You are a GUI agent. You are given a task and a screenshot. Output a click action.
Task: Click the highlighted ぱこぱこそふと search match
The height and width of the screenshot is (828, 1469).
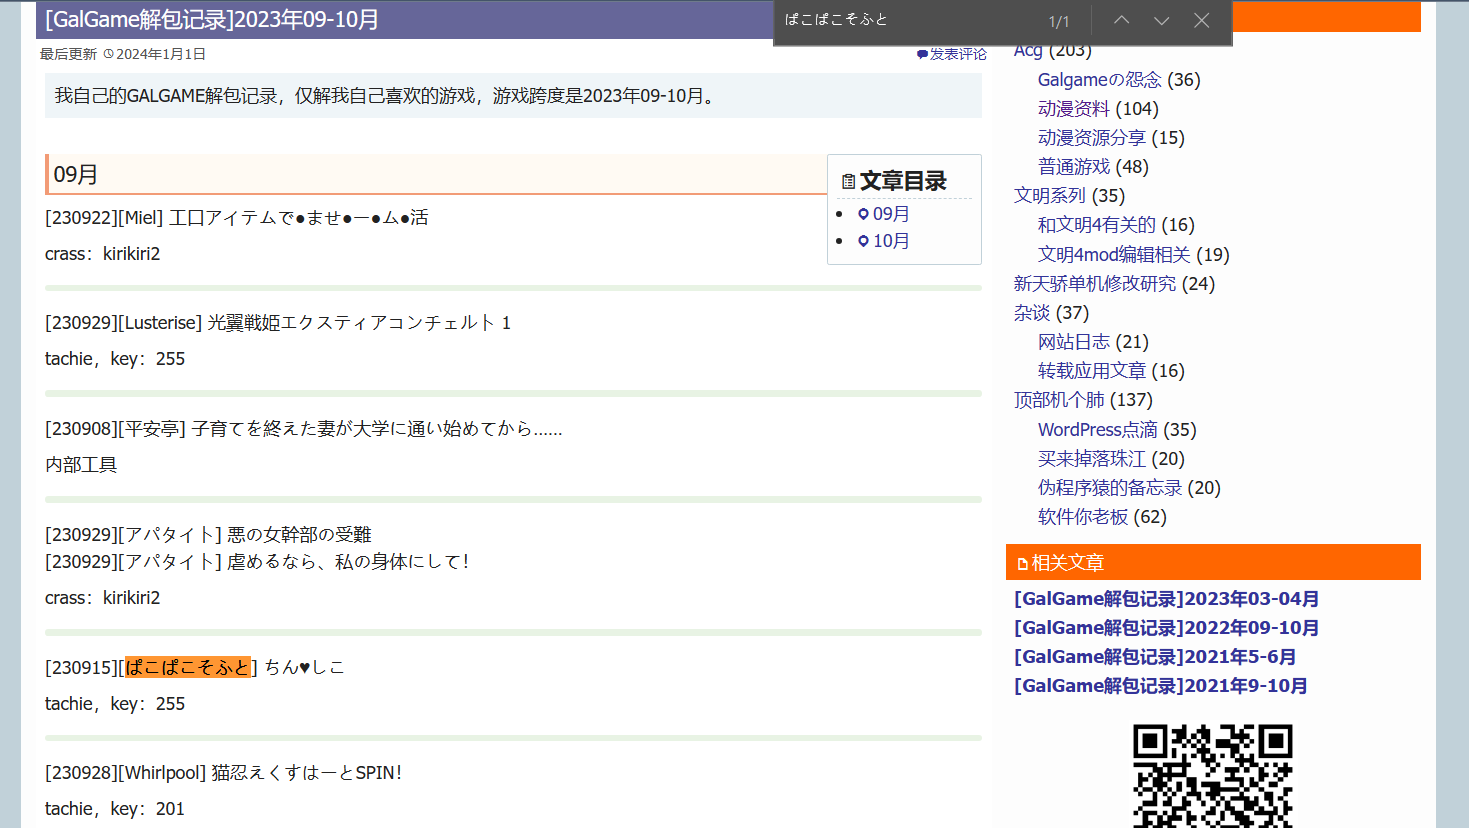click(x=187, y=668)
